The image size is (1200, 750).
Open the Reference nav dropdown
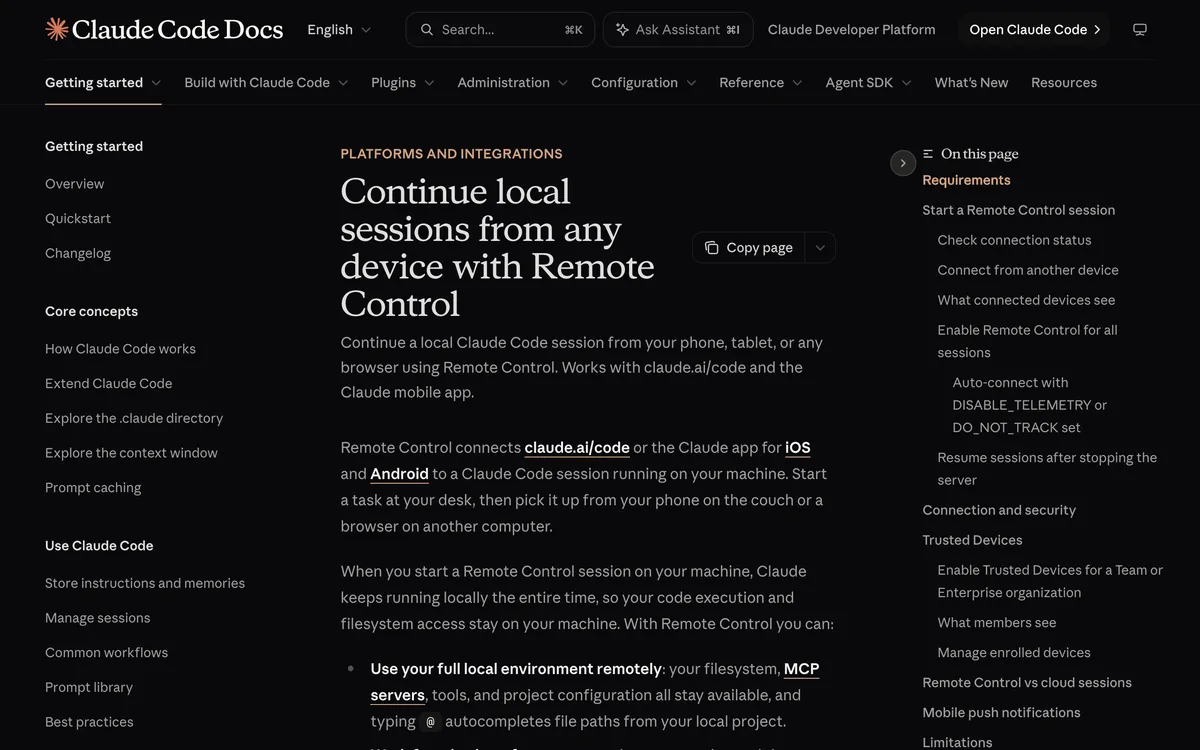point(760,83)
